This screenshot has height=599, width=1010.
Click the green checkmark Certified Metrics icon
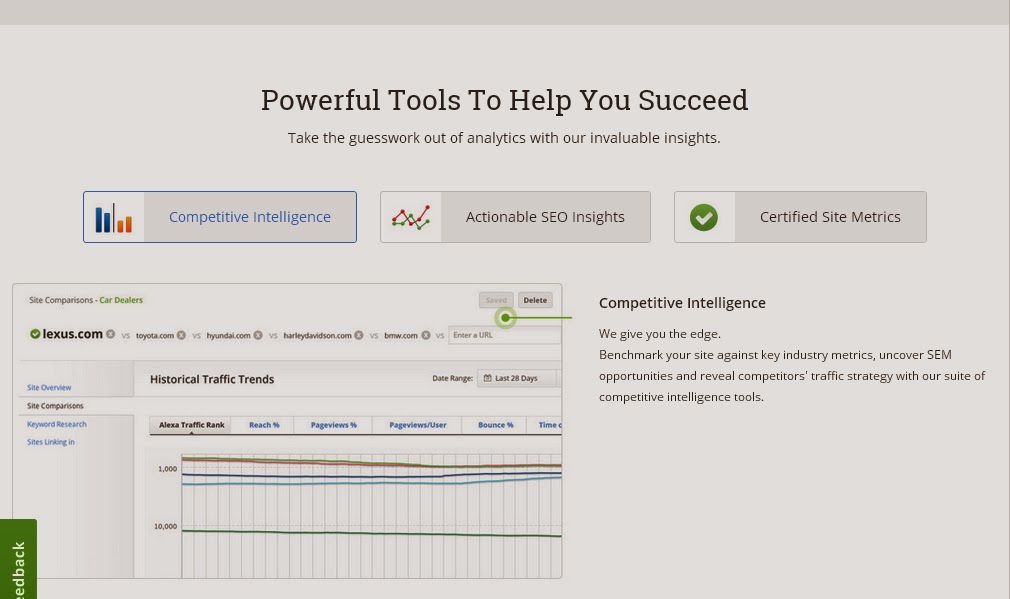point(704,218)
